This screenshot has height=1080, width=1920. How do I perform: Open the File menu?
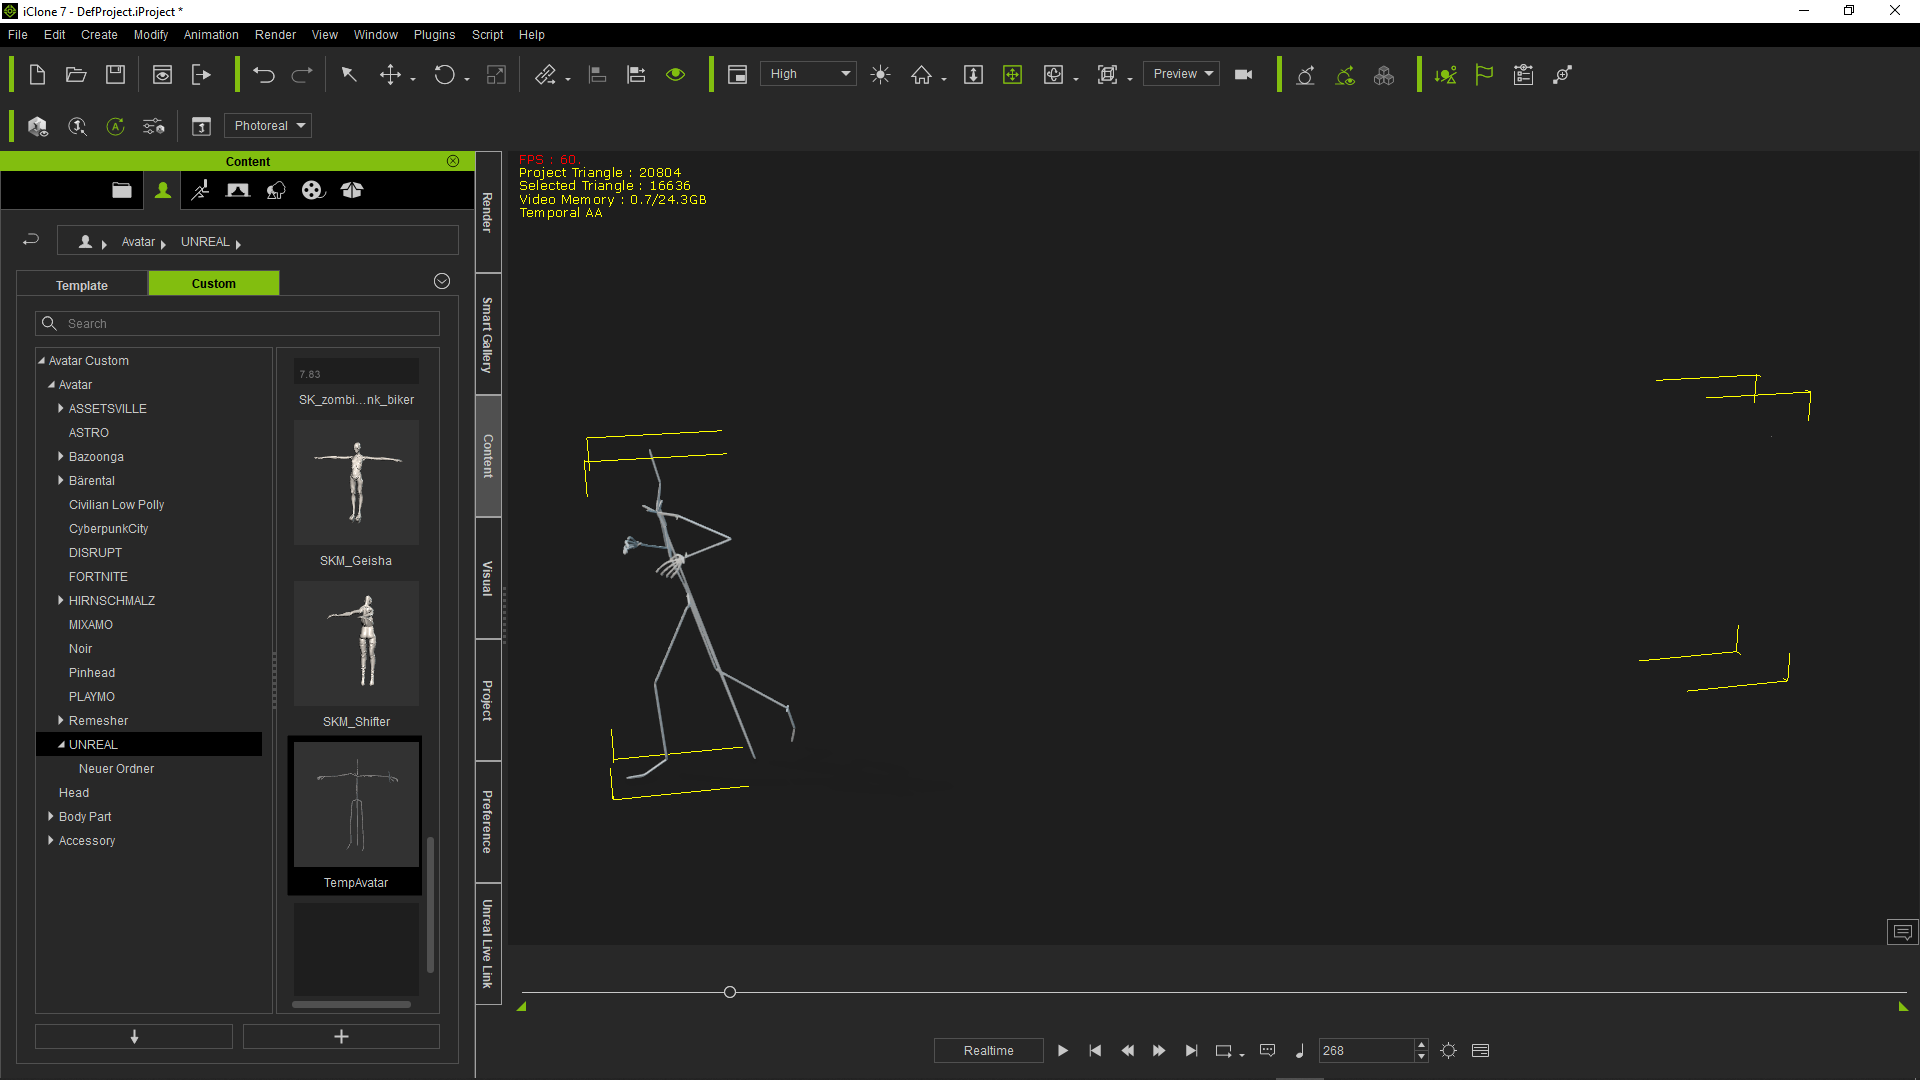[x=18, y=35]
